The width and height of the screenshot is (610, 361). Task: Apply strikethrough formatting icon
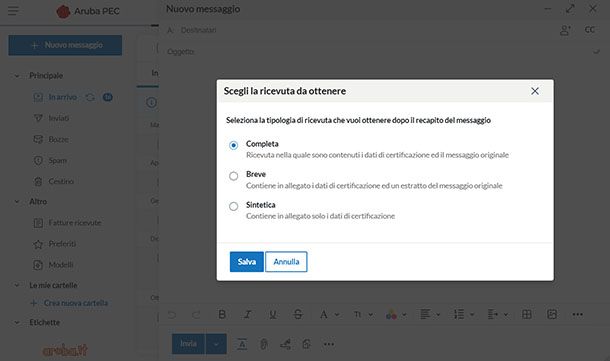click(298, 314)
